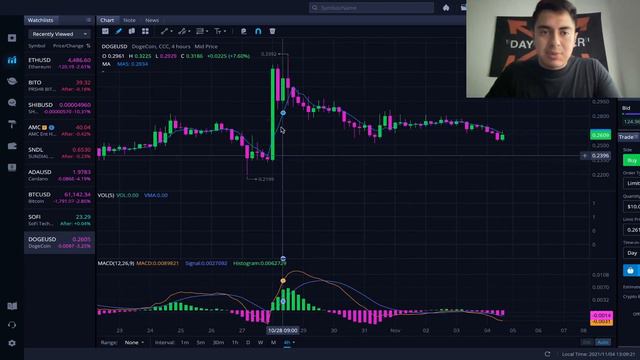
Task: Select the 30m chart interval
Action: tap(218, 342)
